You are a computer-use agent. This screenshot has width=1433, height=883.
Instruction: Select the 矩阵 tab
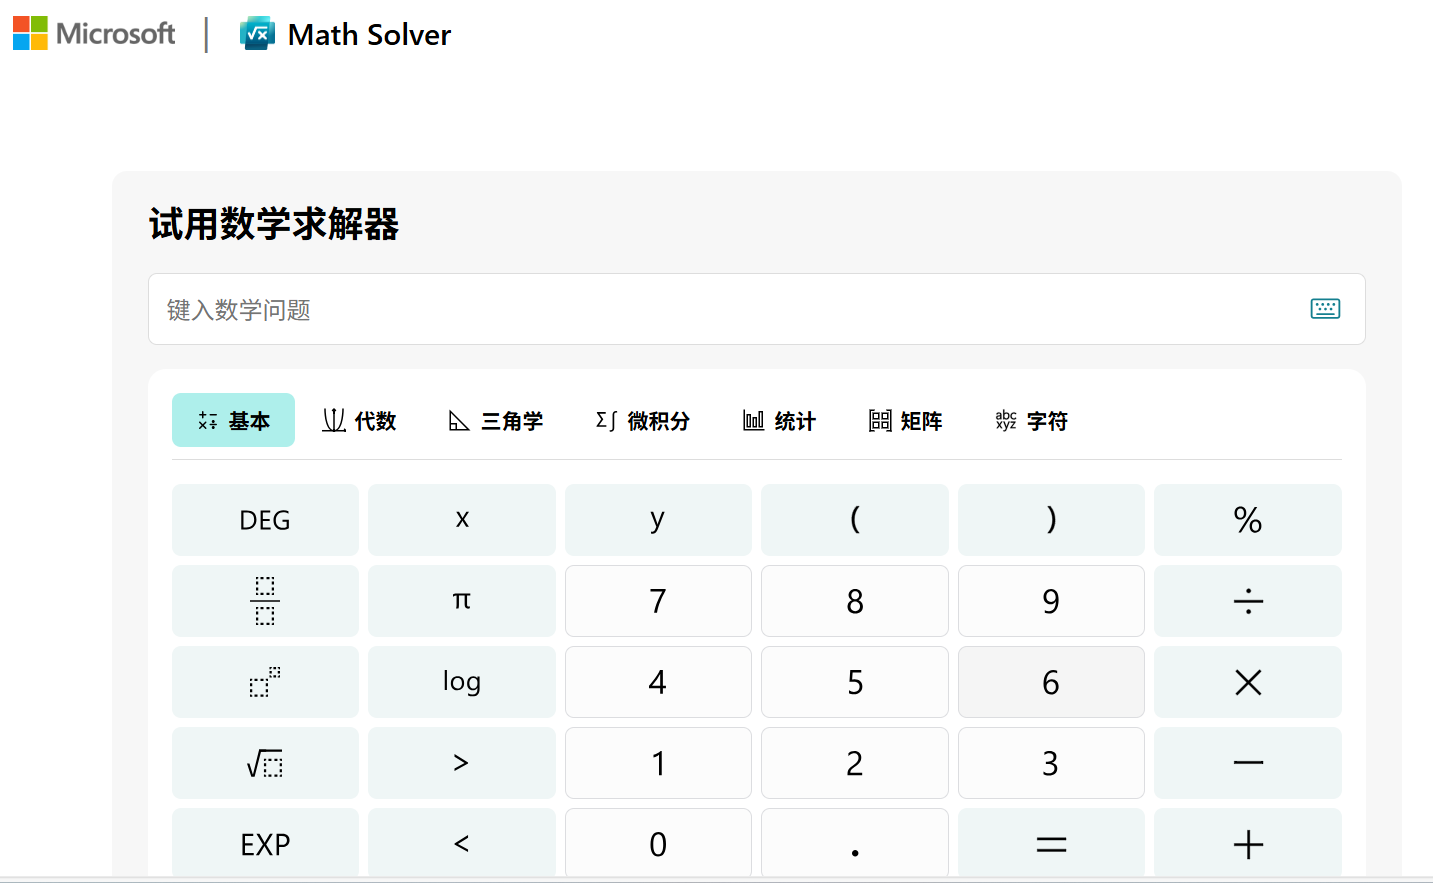pyautogui.click(x=905, y=420)
